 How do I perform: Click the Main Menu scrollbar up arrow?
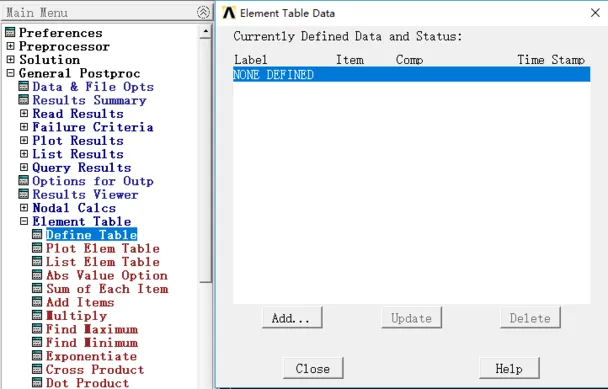click(206, 32)
